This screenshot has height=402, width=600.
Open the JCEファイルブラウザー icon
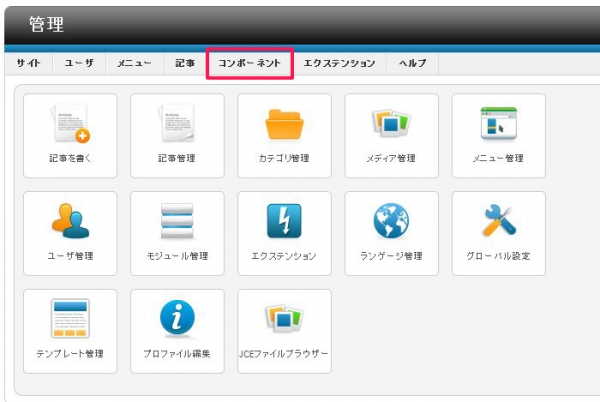point(284,318)
